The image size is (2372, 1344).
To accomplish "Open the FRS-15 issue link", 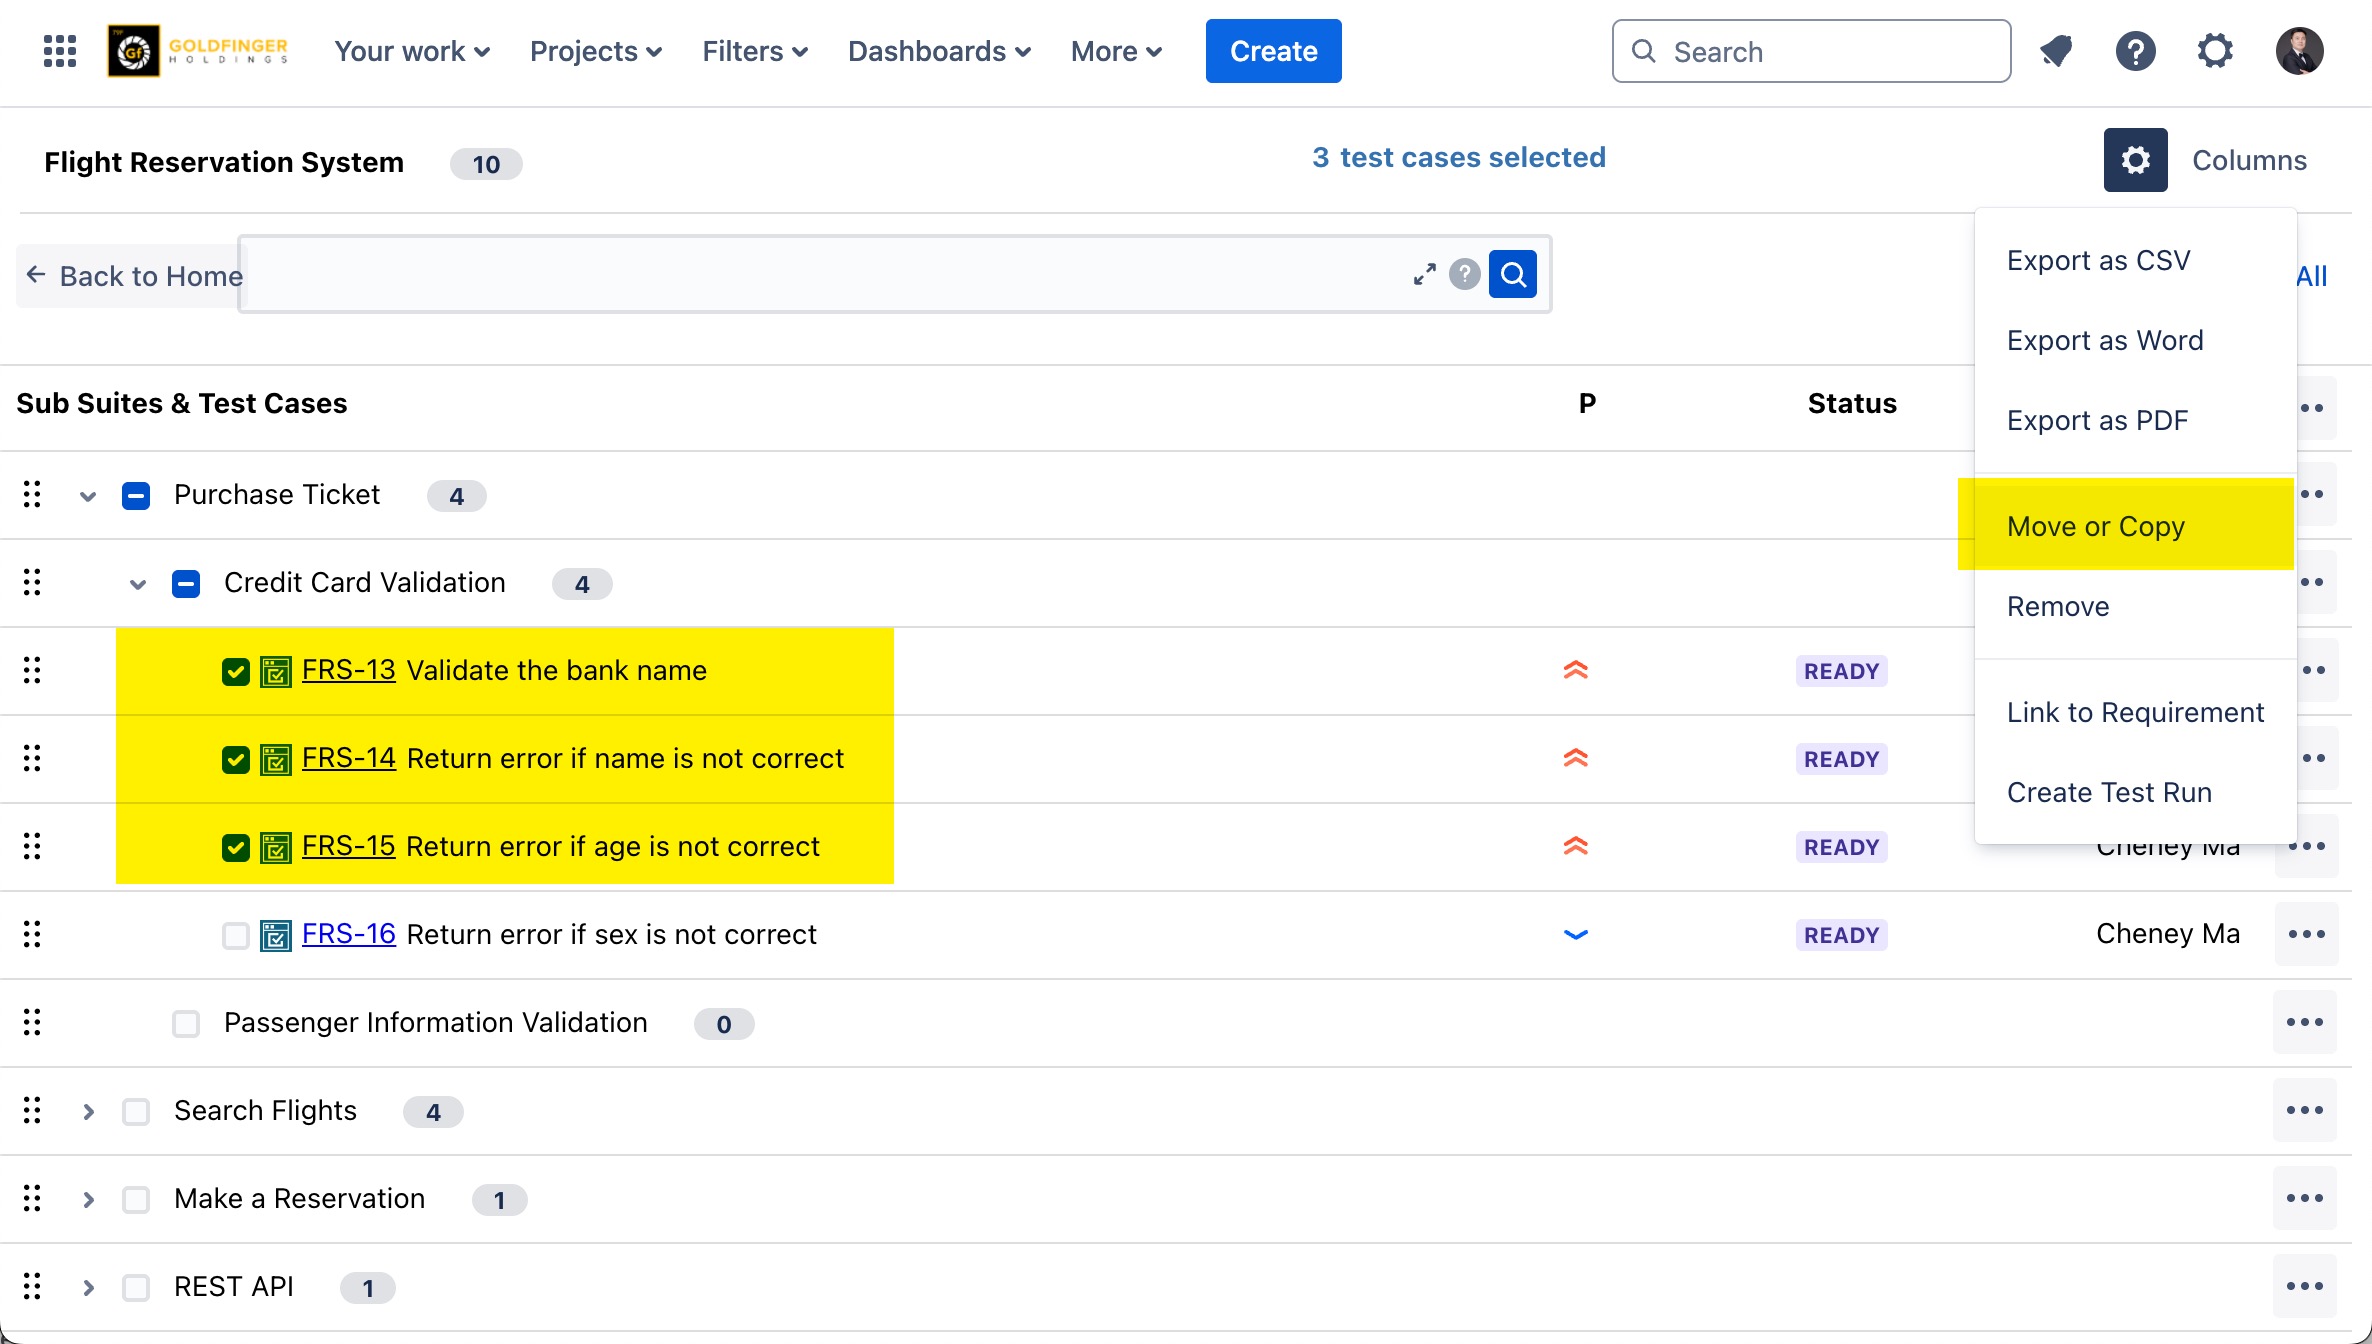I will pyautogui.click(x=348, y=846).
